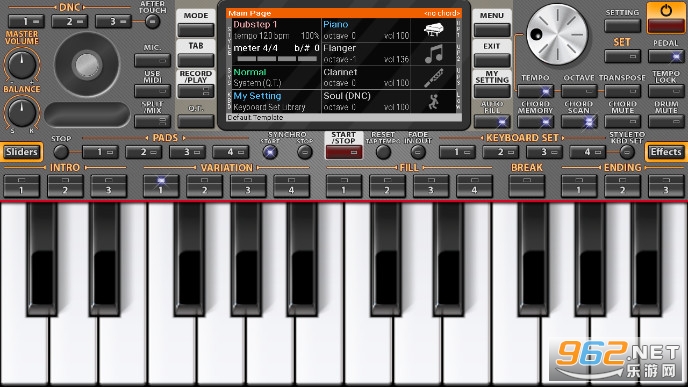The width and height of the screenshot is (688, 387).
Task: Toggle Style to Kbd Set
Action: (627, 152)
